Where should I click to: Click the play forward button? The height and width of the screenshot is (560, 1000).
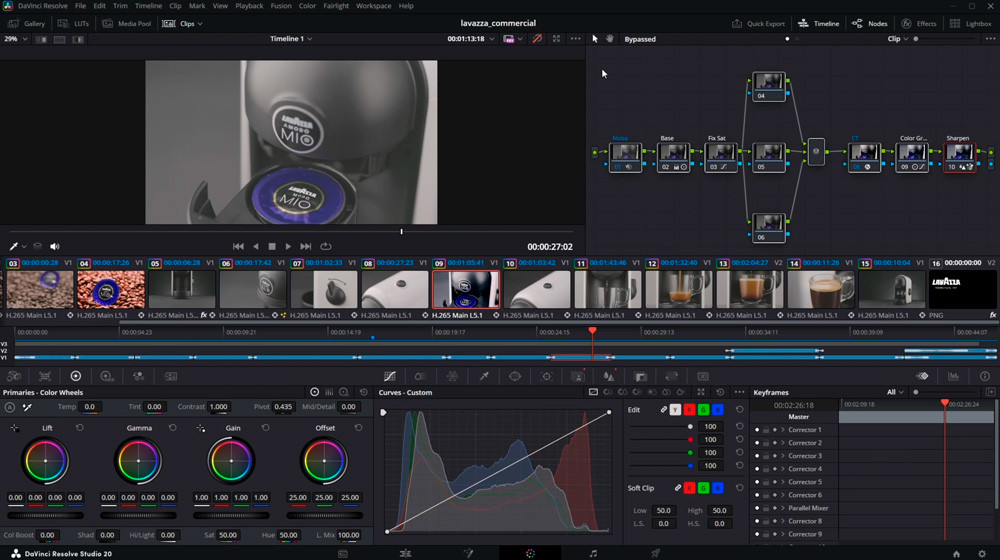pyautogui.click(x=288, y=246)
